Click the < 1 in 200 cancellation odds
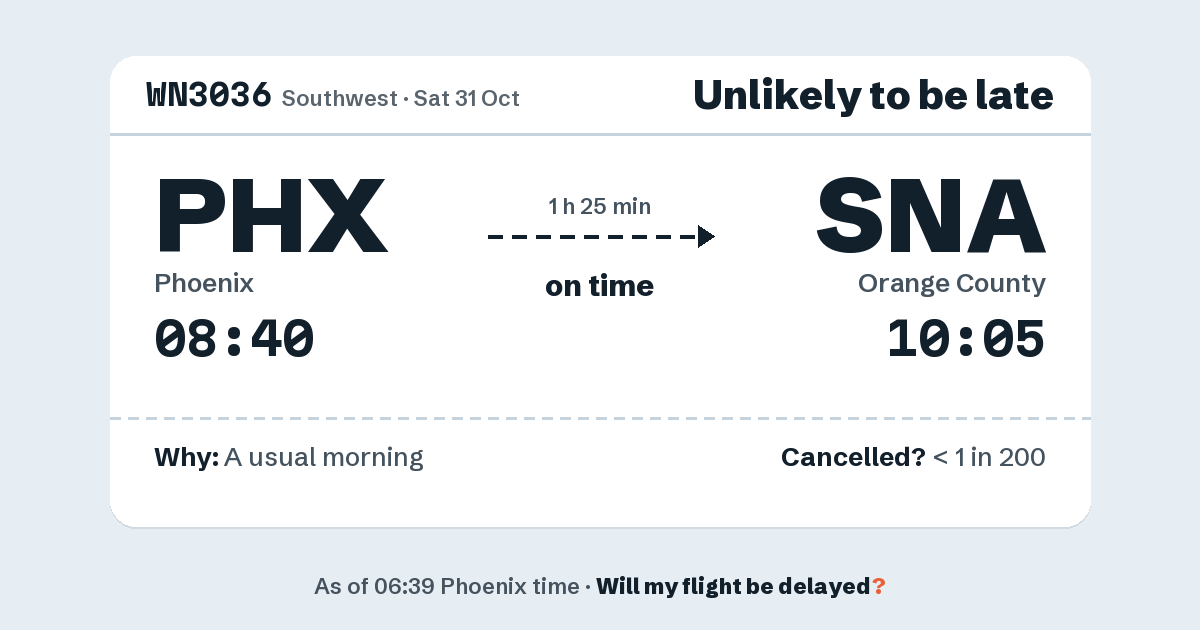1200x630 pixels. click(989, 458)
